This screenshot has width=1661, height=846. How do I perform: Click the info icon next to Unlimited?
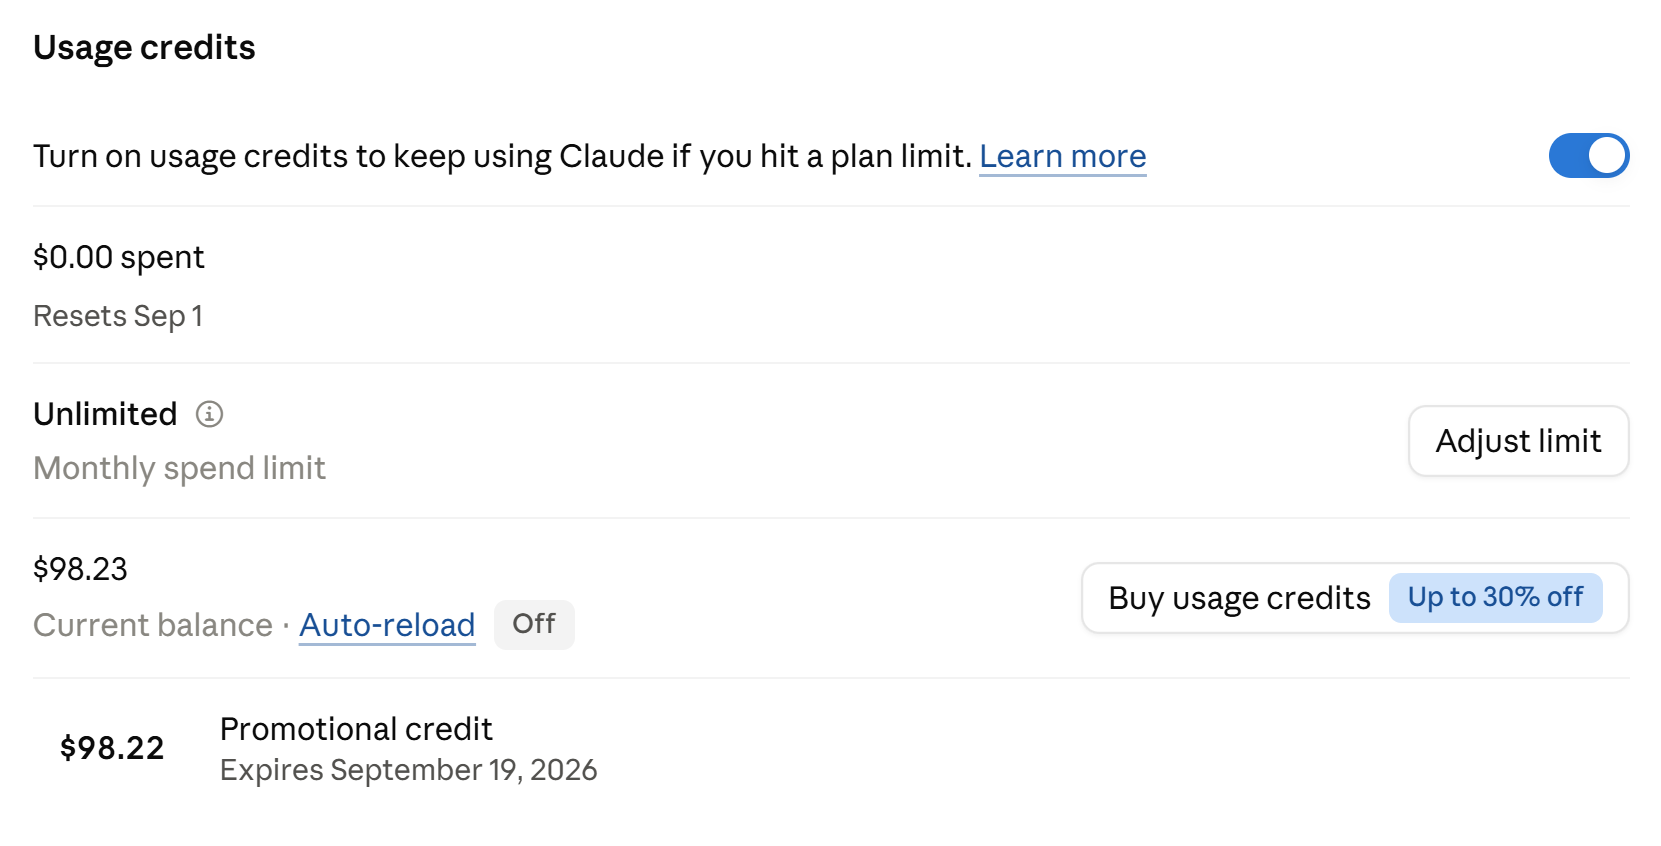(209, 414)
